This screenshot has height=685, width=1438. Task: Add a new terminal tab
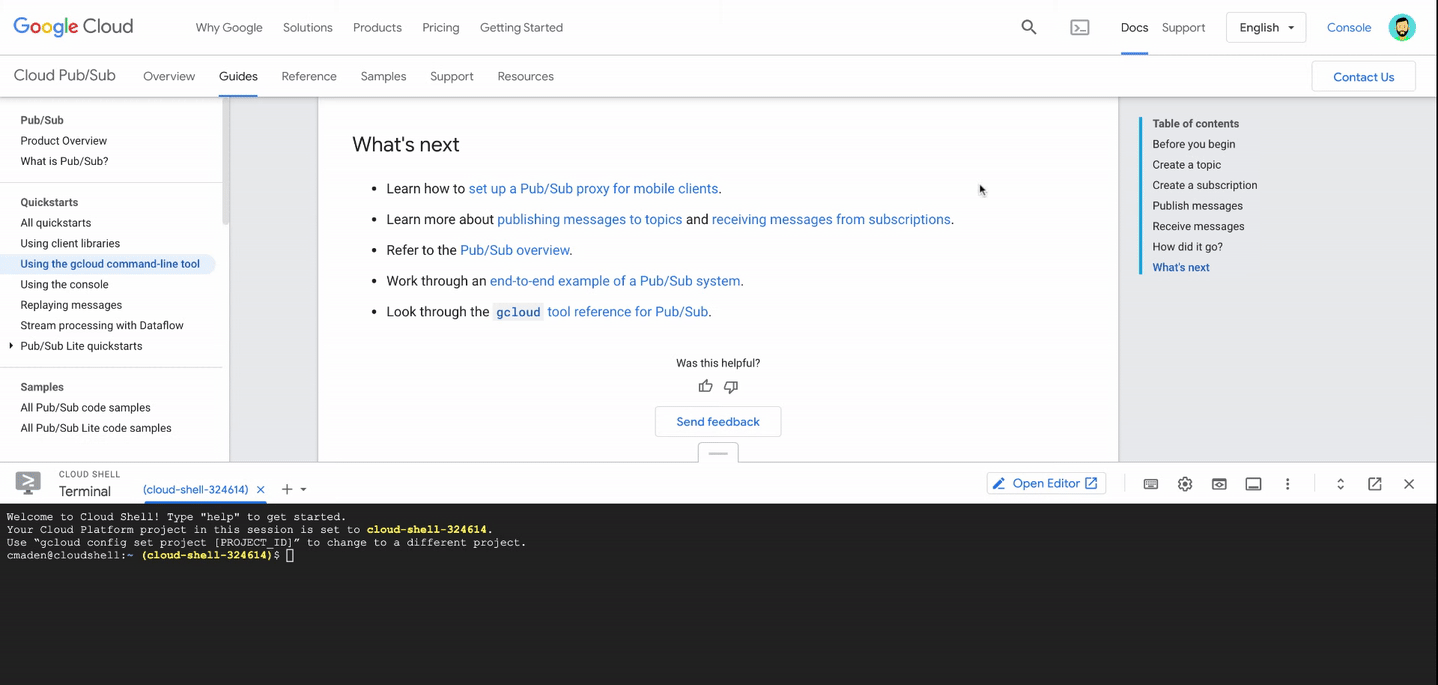click(287, 489)
